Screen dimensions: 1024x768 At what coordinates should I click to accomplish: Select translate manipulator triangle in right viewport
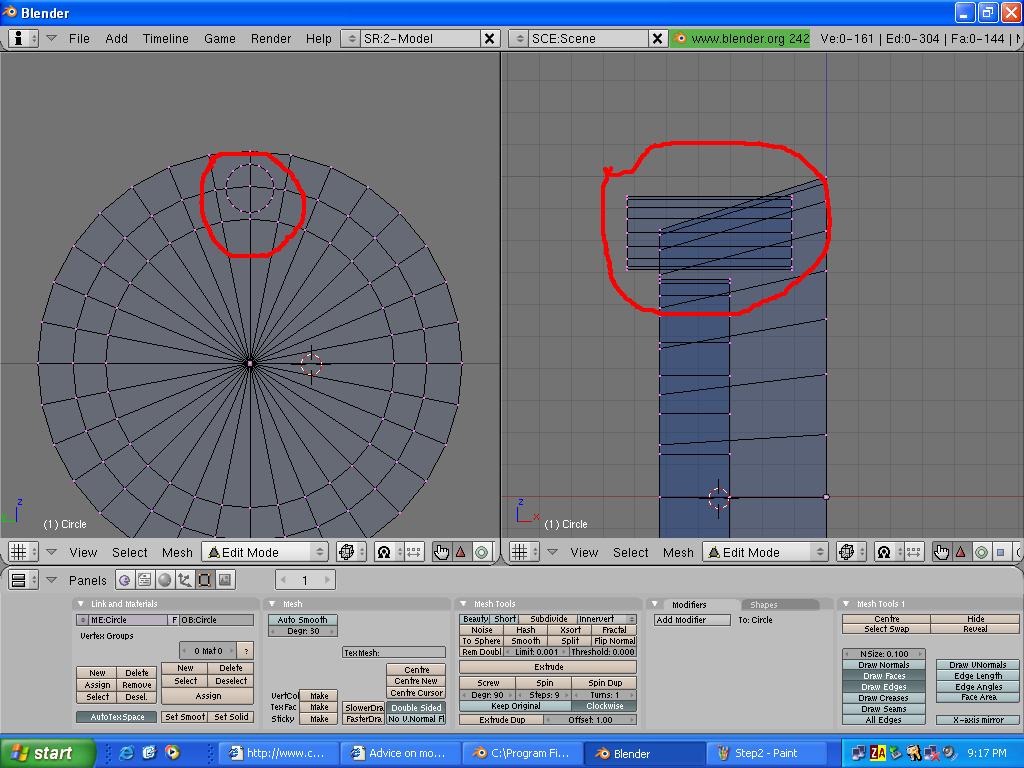(961, 552)
